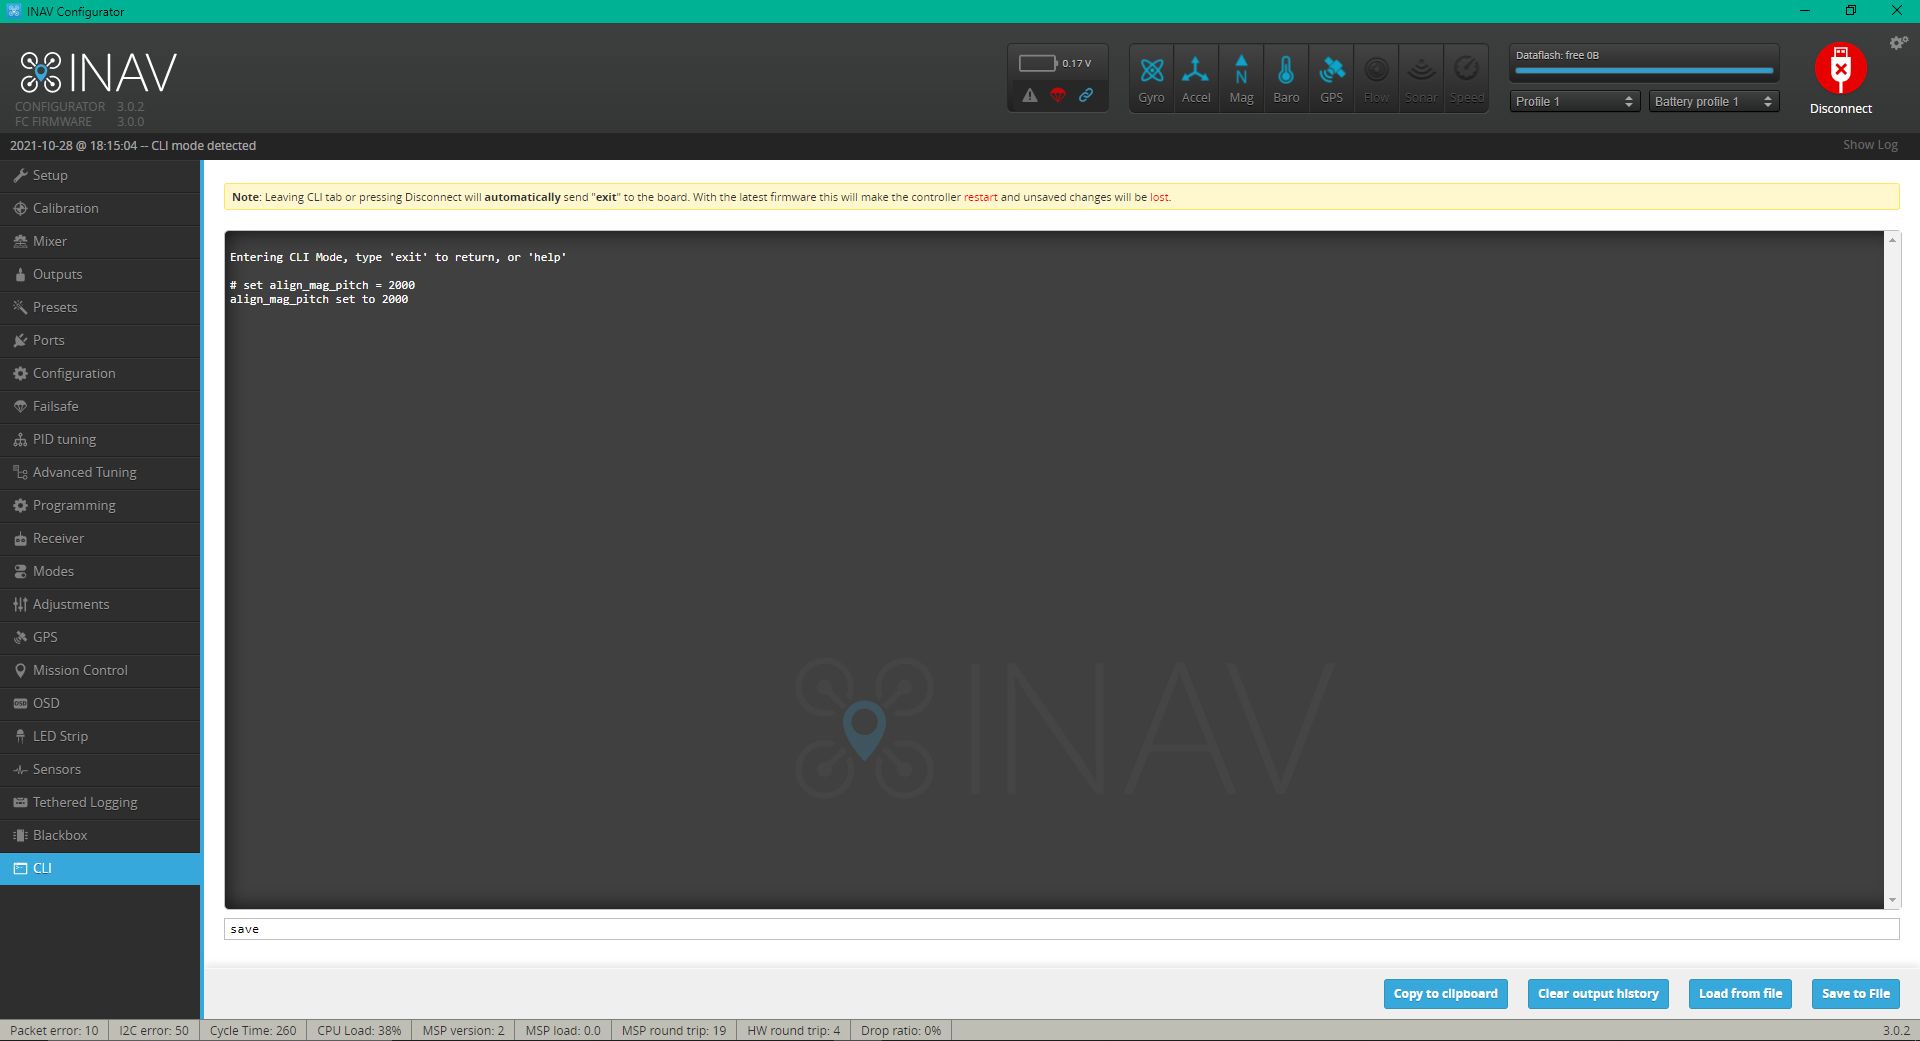
Task: Open the Advanced Tuning tab
Action: 100,472
